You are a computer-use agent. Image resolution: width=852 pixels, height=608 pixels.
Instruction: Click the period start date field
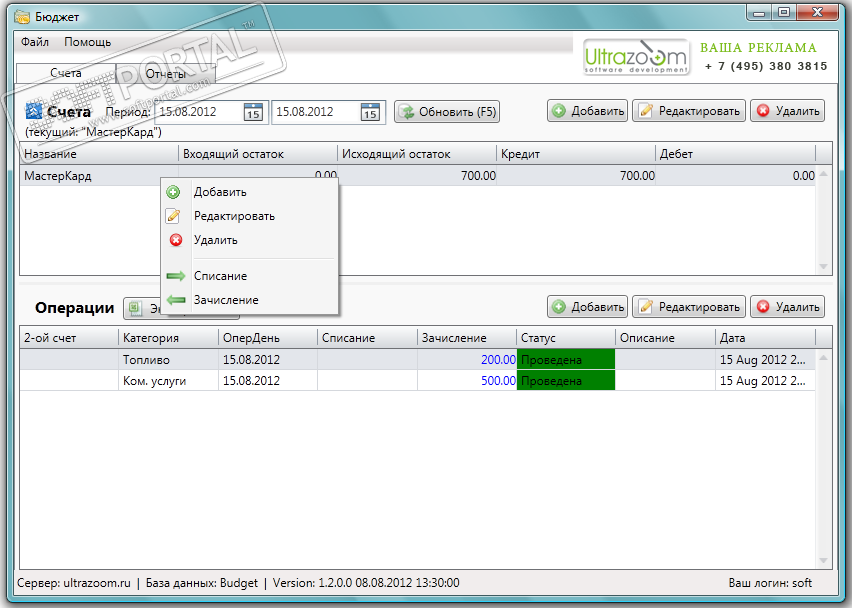[199, 112]
